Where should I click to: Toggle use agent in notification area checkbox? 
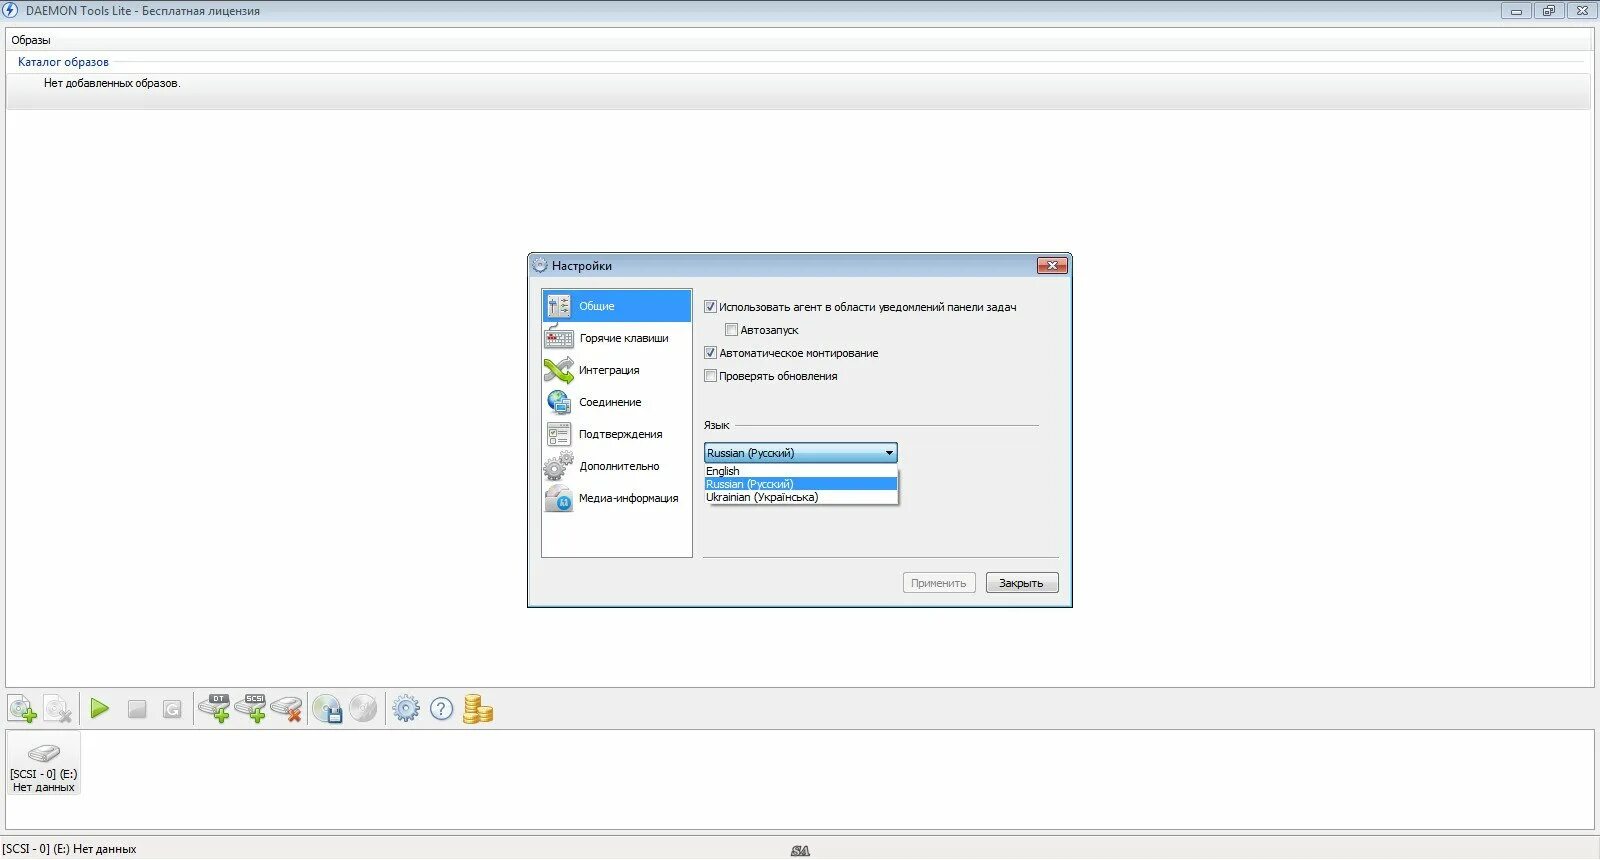[x=711, y=307]
